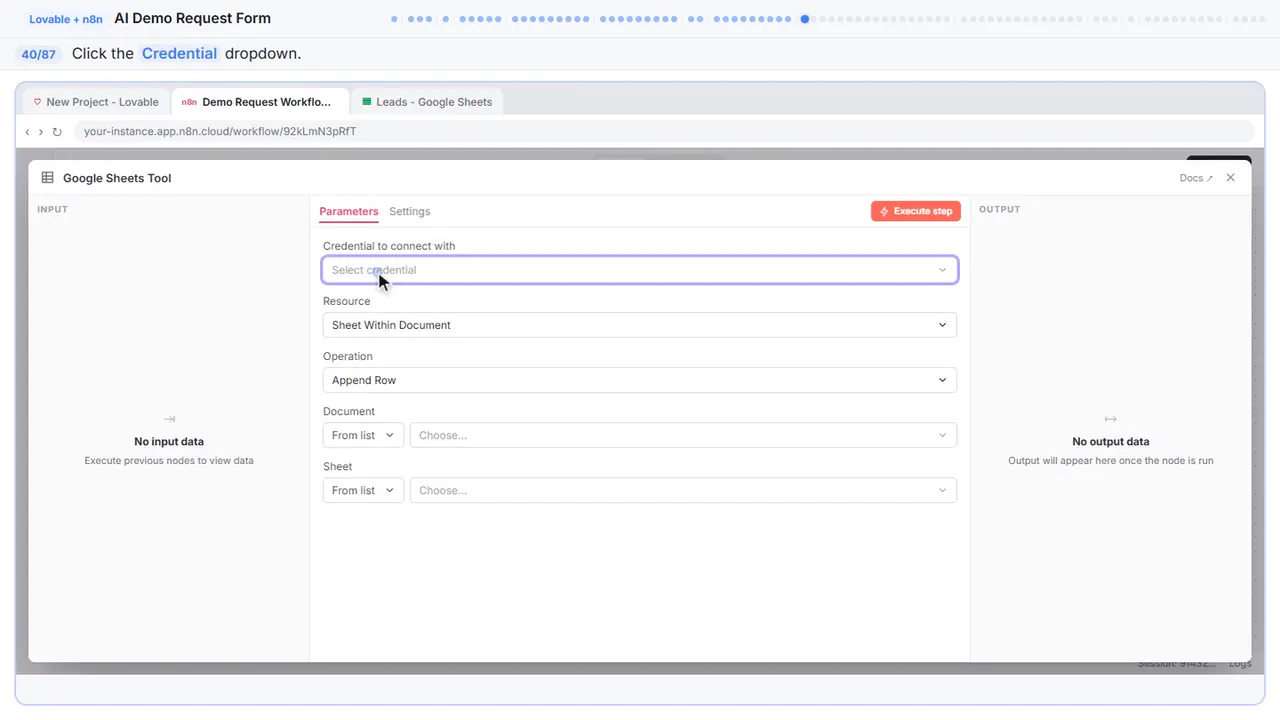Click the blue current step progress dot

point(805,19)
